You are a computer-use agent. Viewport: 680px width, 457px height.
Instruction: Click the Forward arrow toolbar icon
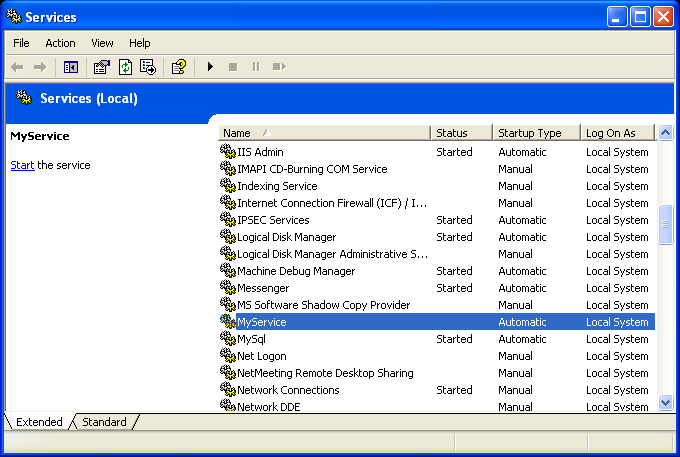(40, 67)
